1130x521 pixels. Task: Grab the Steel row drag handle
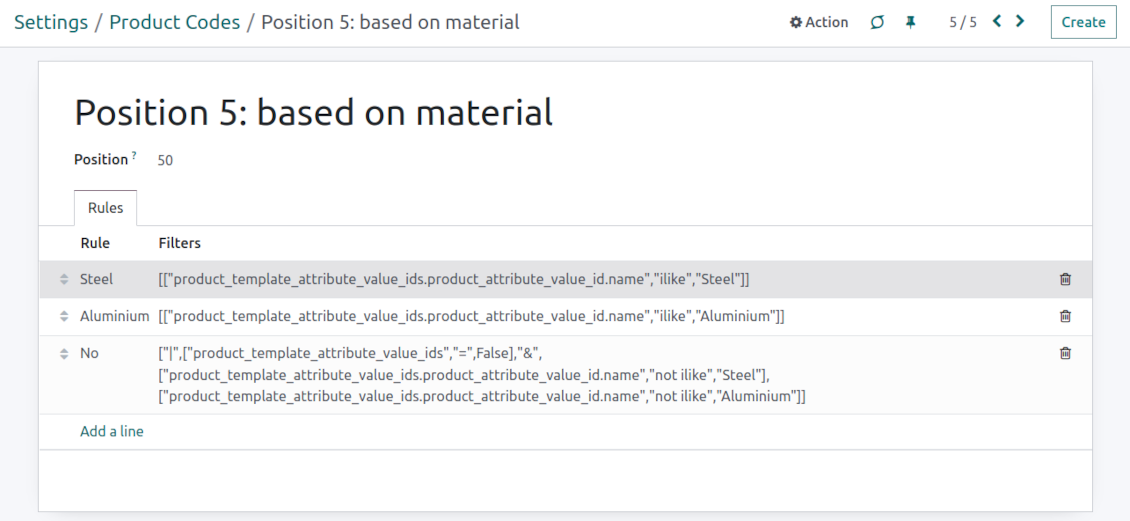[64, 280]
